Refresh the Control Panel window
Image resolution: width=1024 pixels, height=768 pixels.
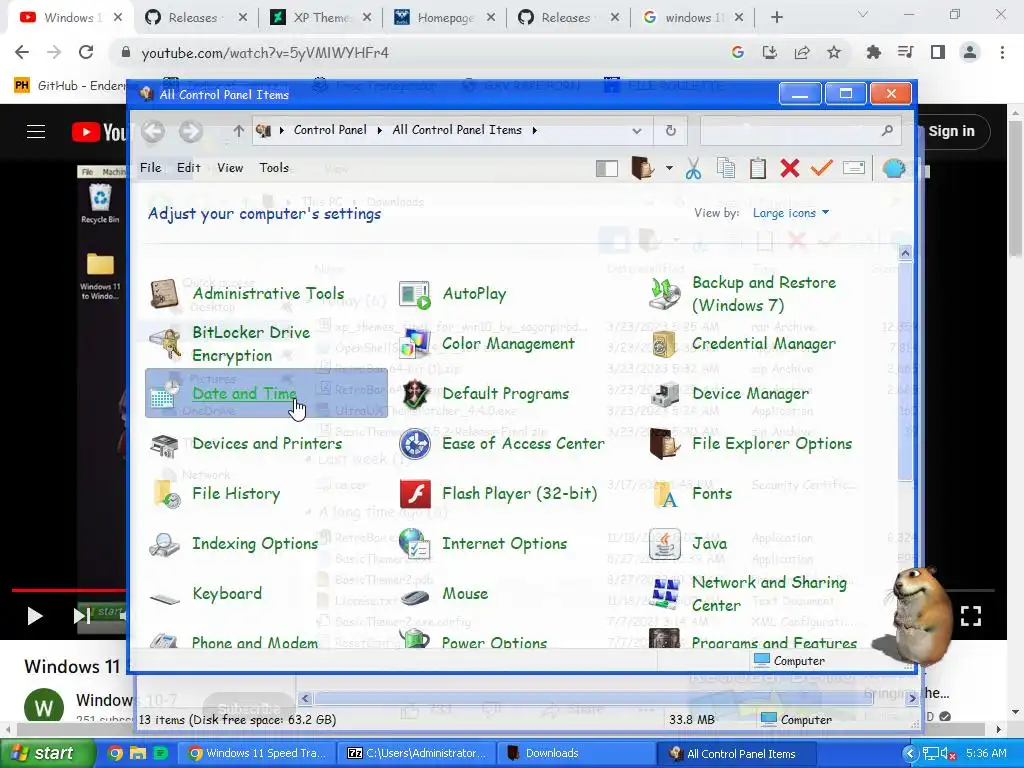tap(671, 131)
